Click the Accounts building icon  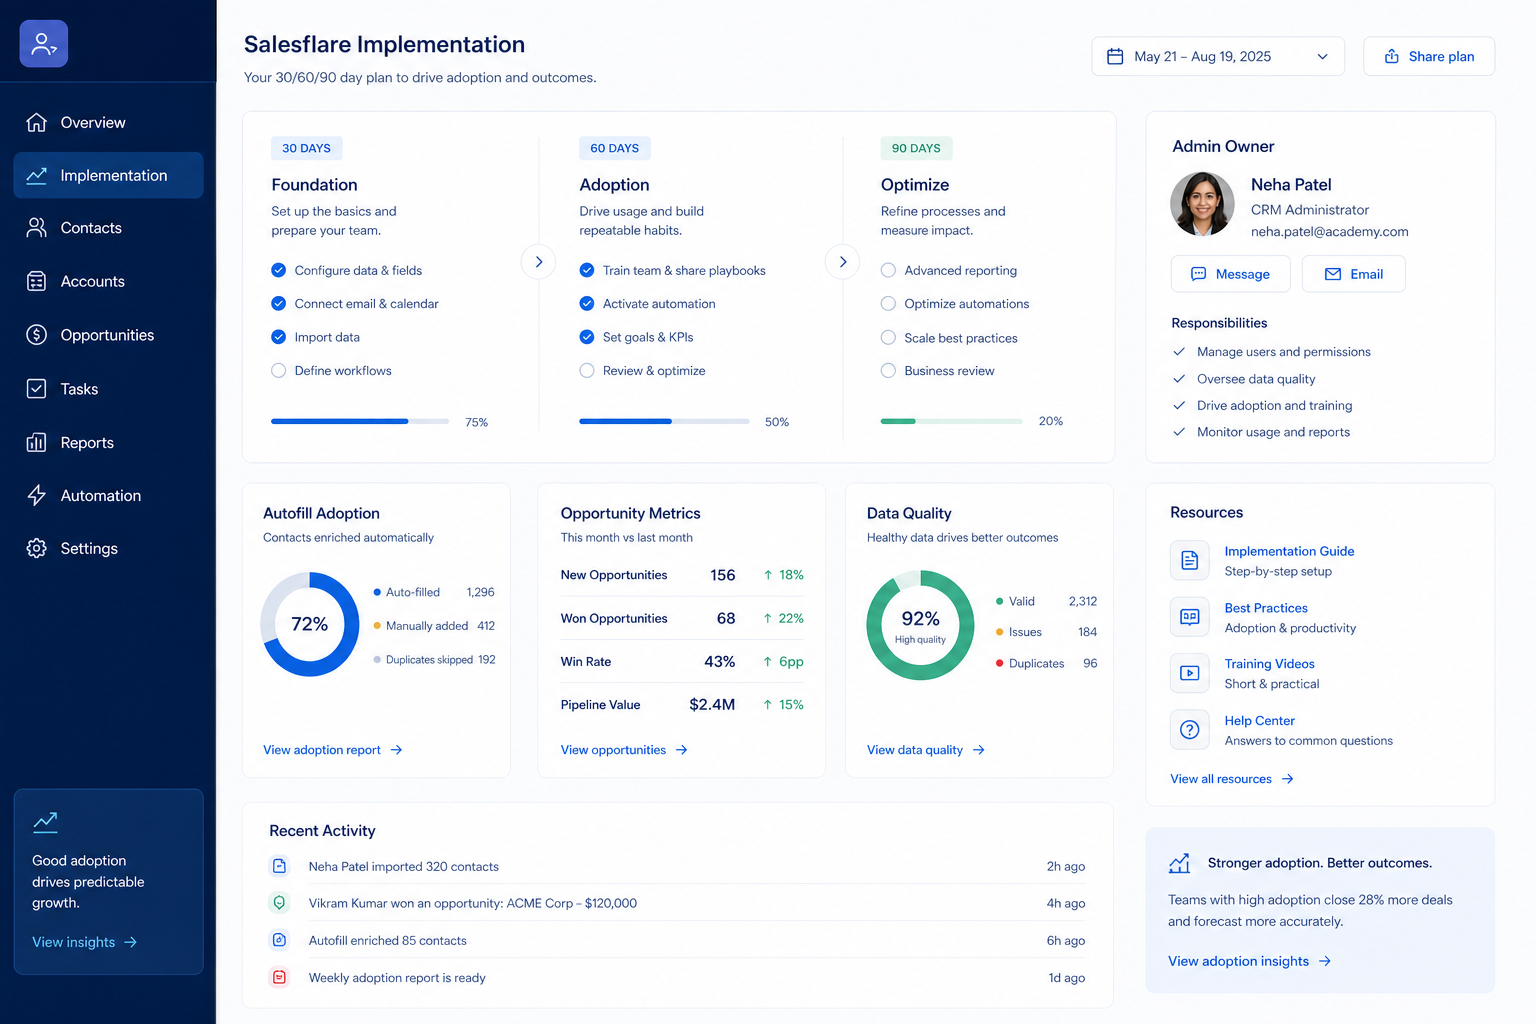37,281
